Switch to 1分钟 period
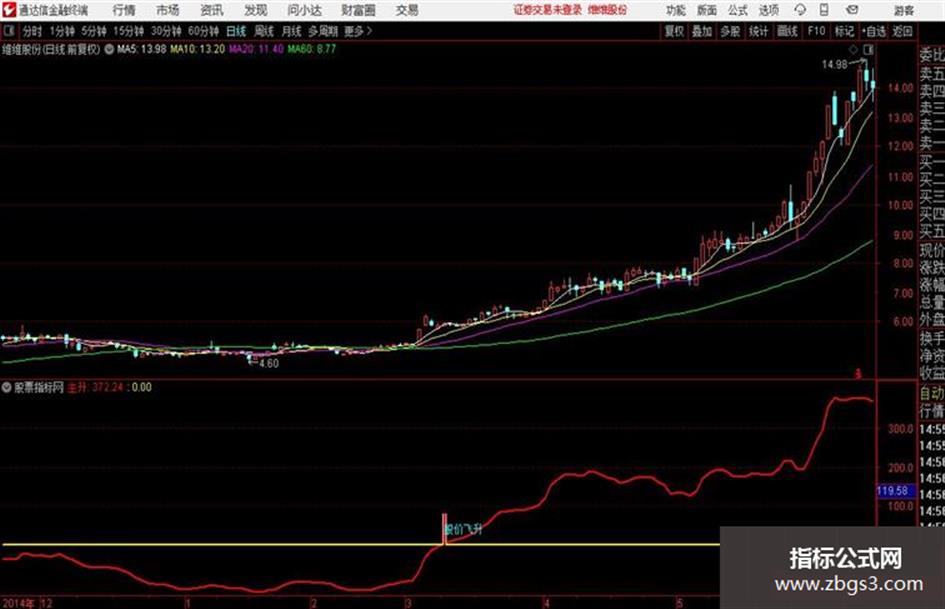The height and width of the screenshot is (609, 945). (x=62, y=31)
